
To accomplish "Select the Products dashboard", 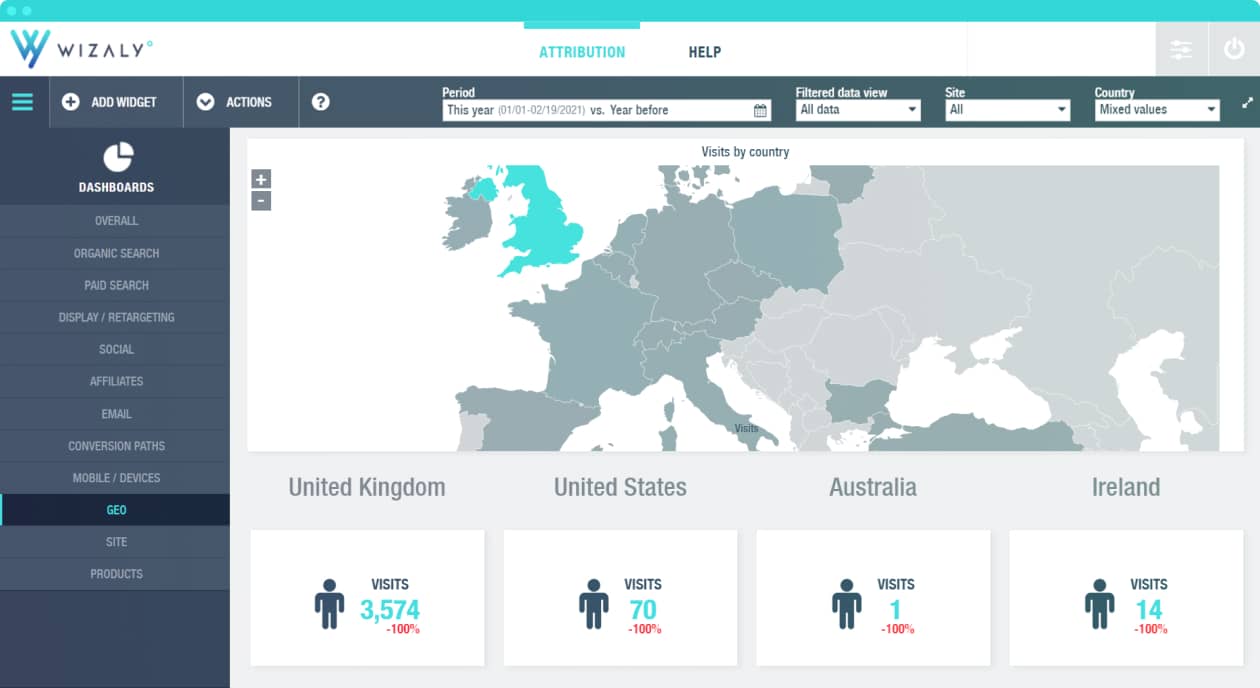I will 115,574.
